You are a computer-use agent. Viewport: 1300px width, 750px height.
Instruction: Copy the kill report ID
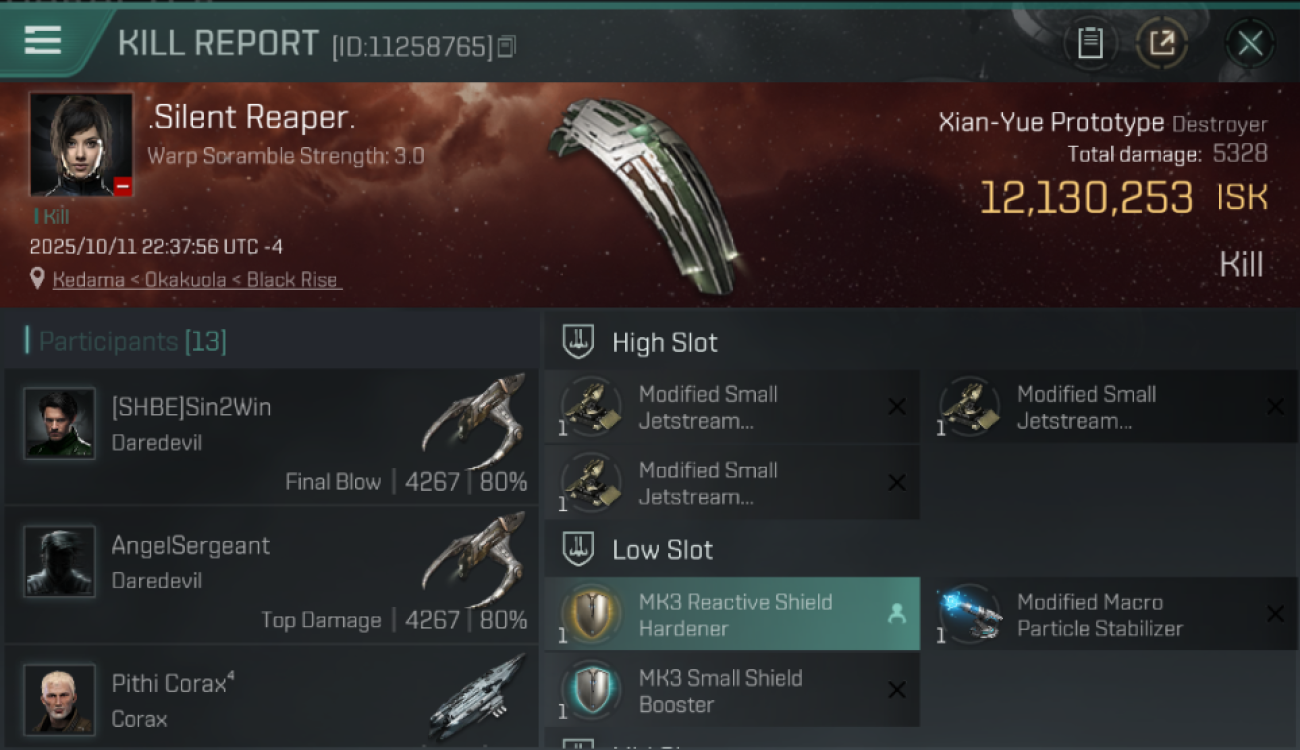[x=507, y=46]
